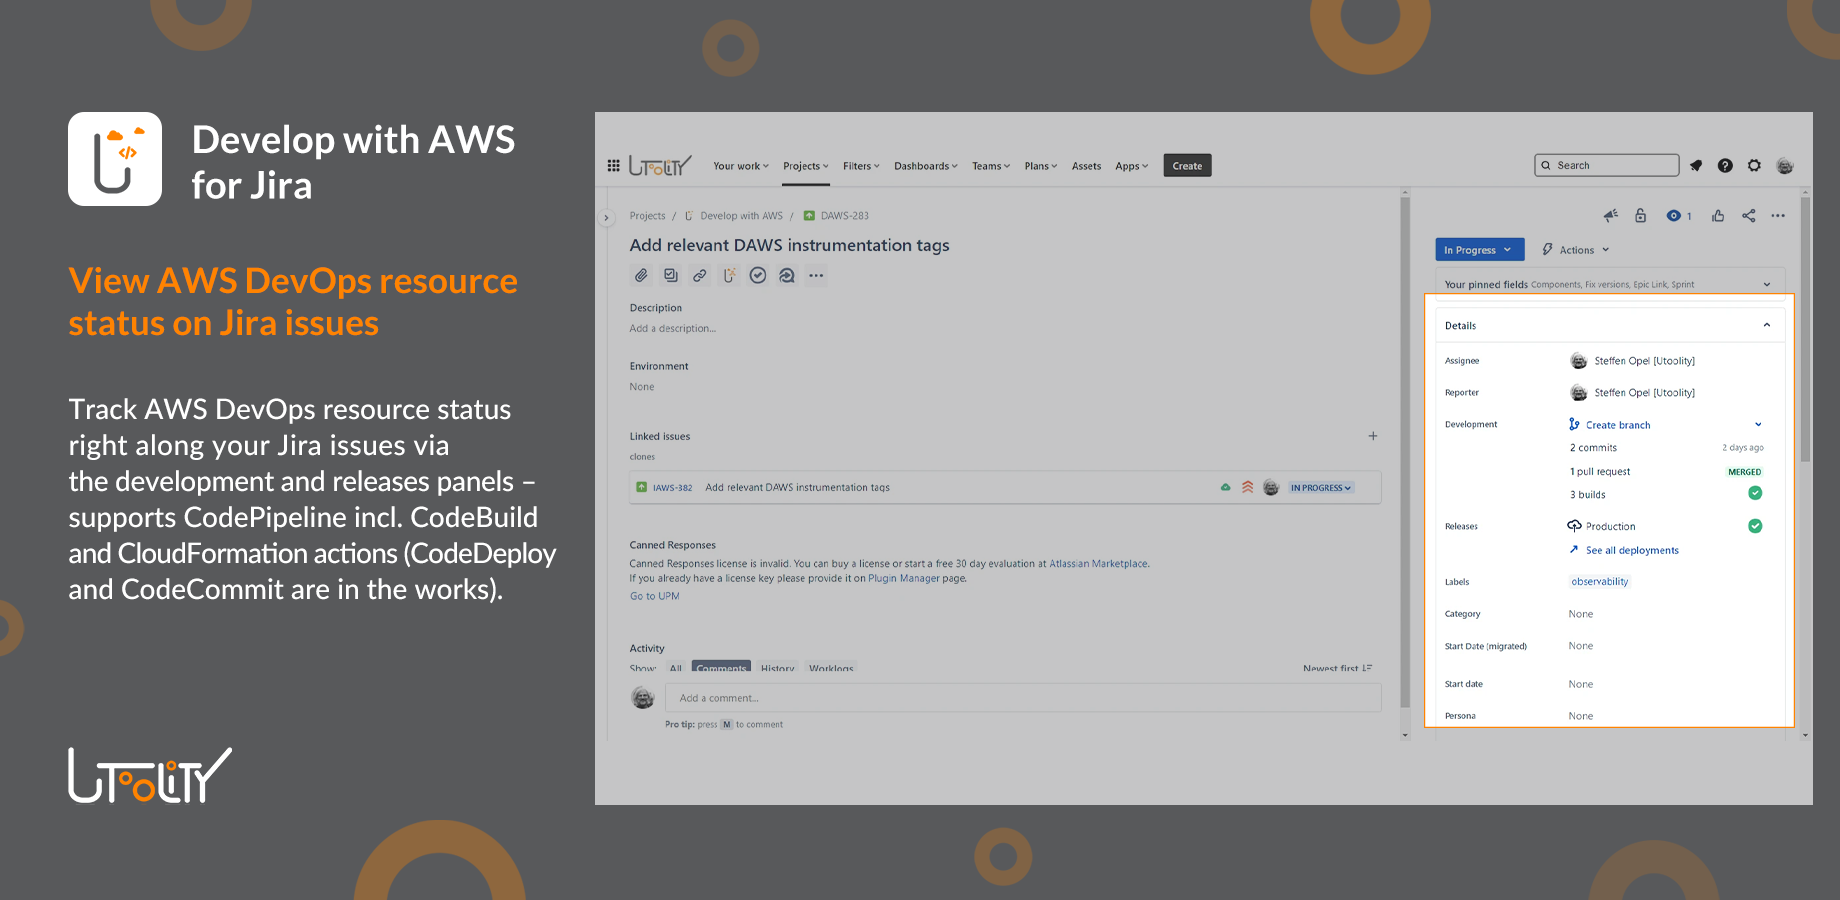Open the Projects menu
This screenshot has width=1840, height=900.
[x=806, y=166]
